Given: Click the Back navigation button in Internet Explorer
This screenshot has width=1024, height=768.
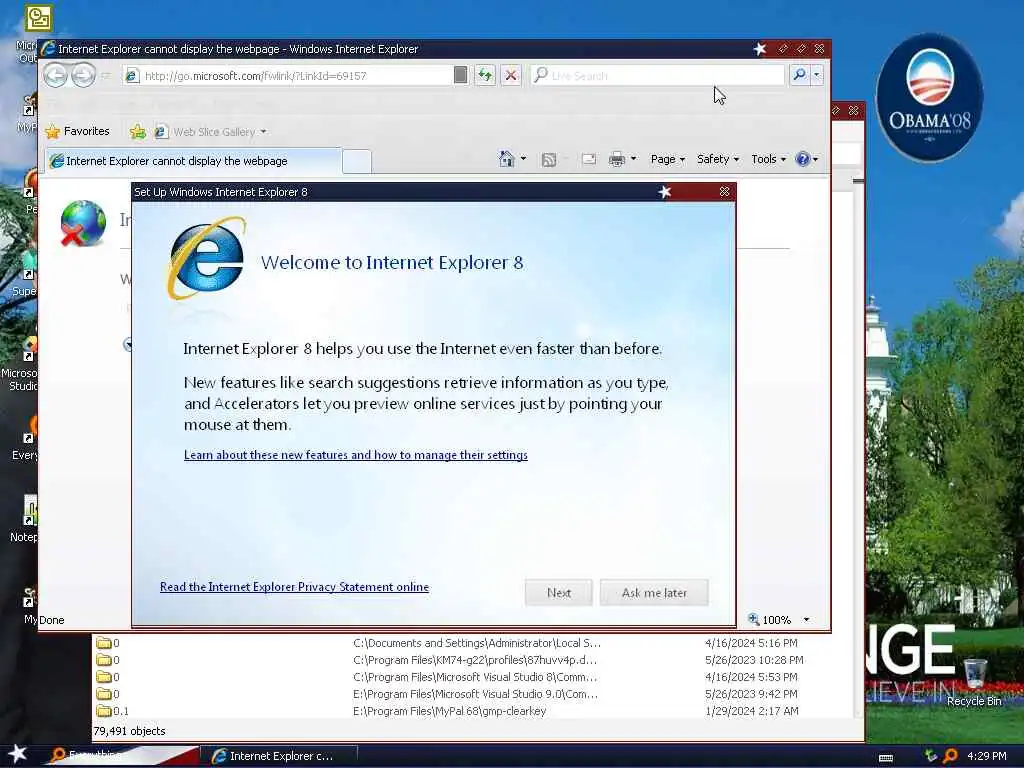Looking at the screenshot, I should 56,75.
